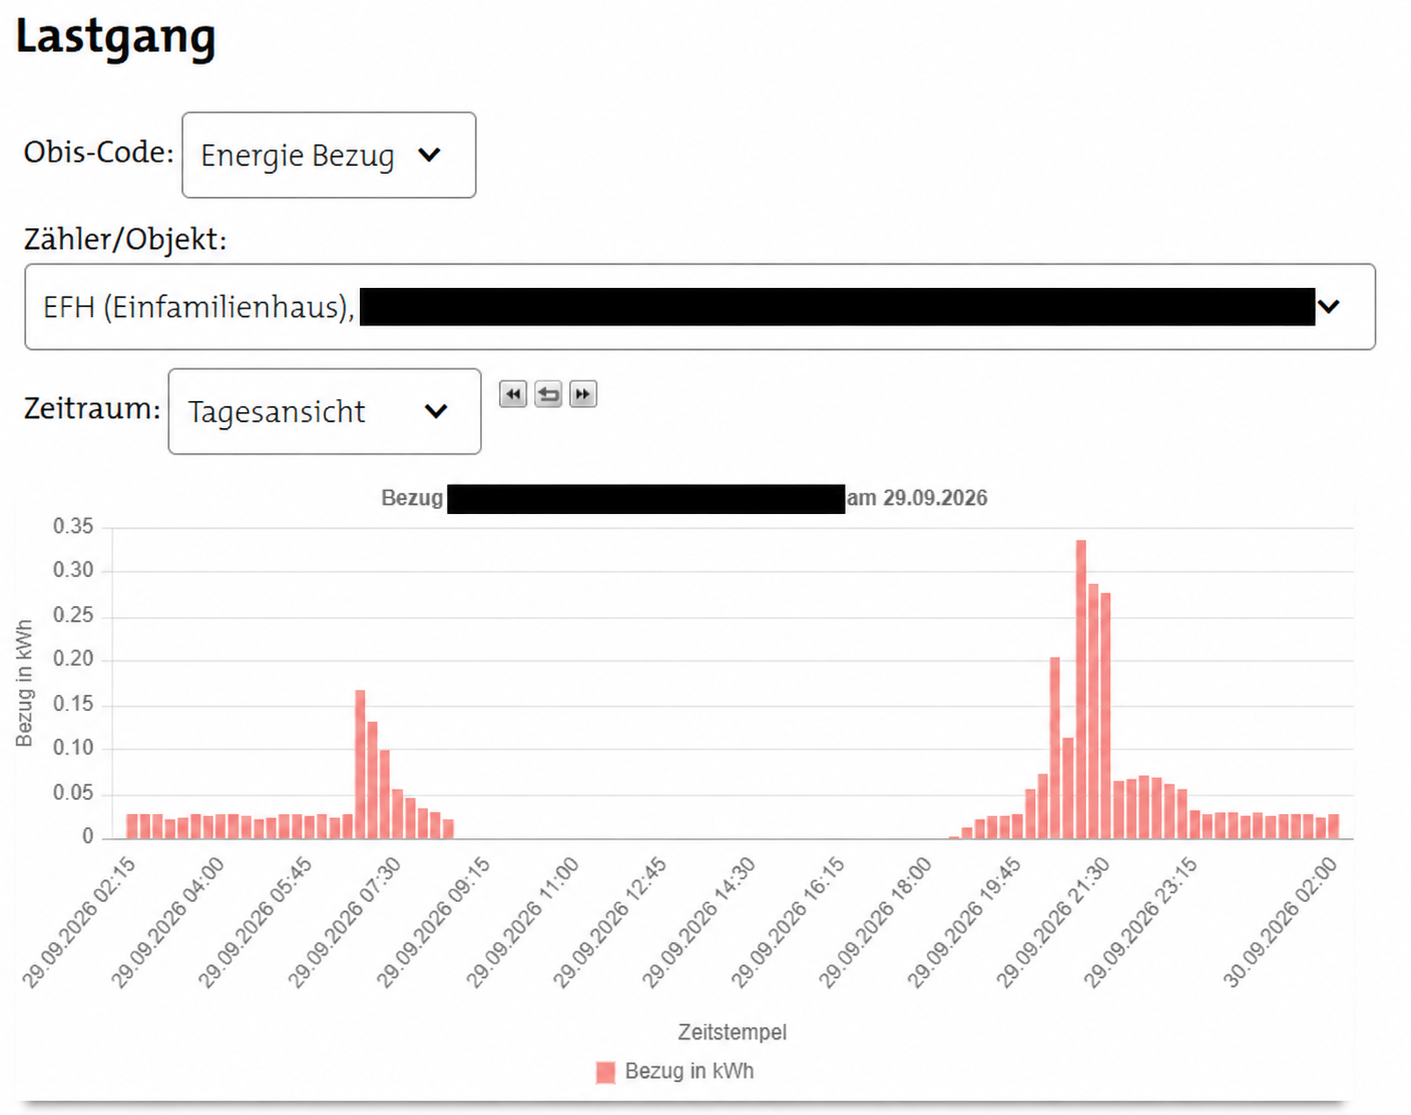The height and width of the screenshot is (1115, 1411).
Task: Open the Zeitraum "Tagesansicht" dropdown
Action: (x=325, y=411)
